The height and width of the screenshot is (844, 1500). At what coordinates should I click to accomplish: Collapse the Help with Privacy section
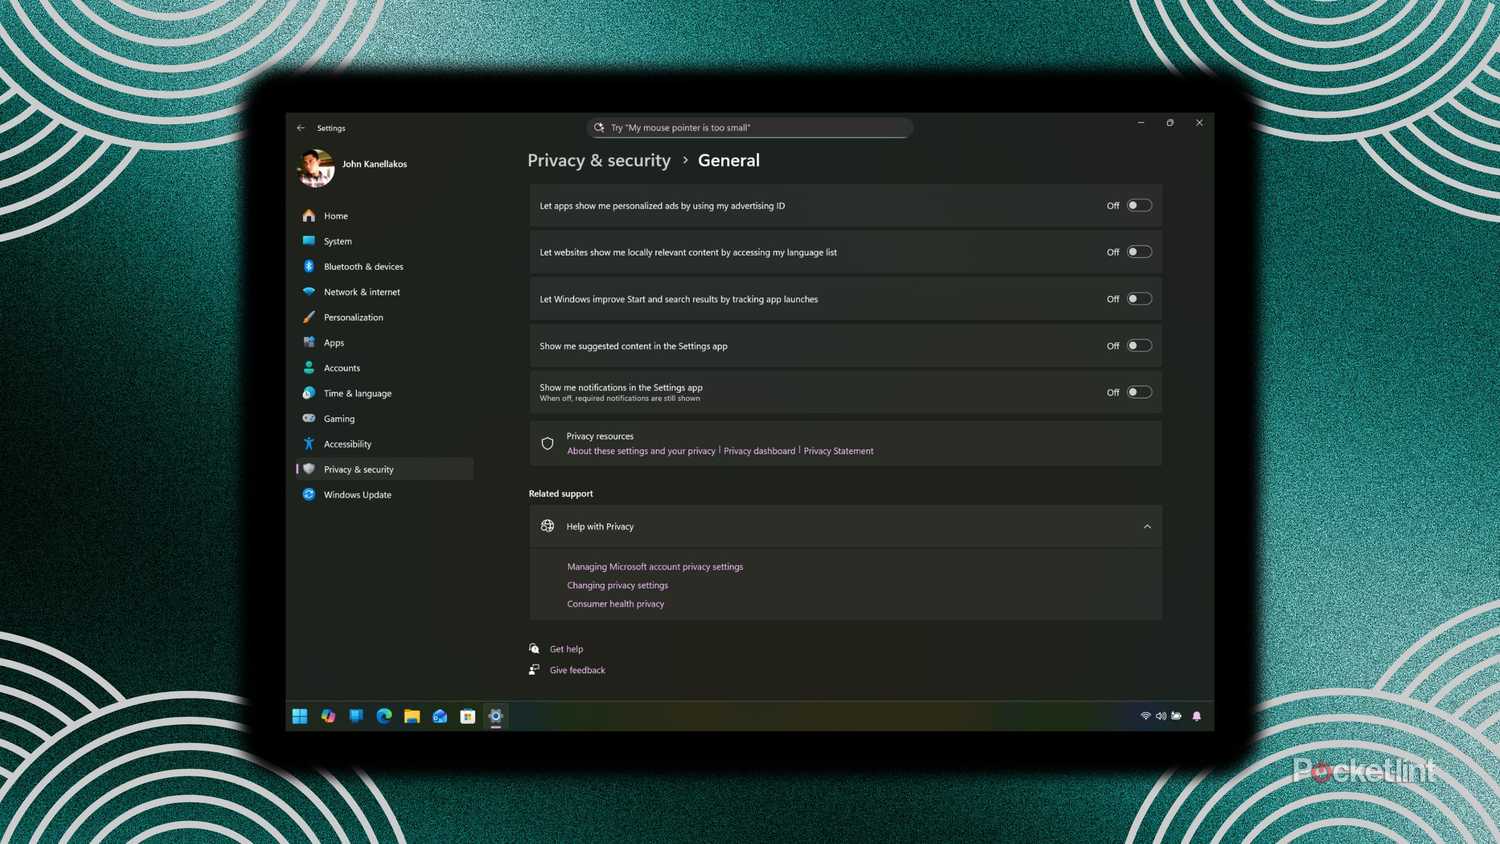click(1146, 526)
